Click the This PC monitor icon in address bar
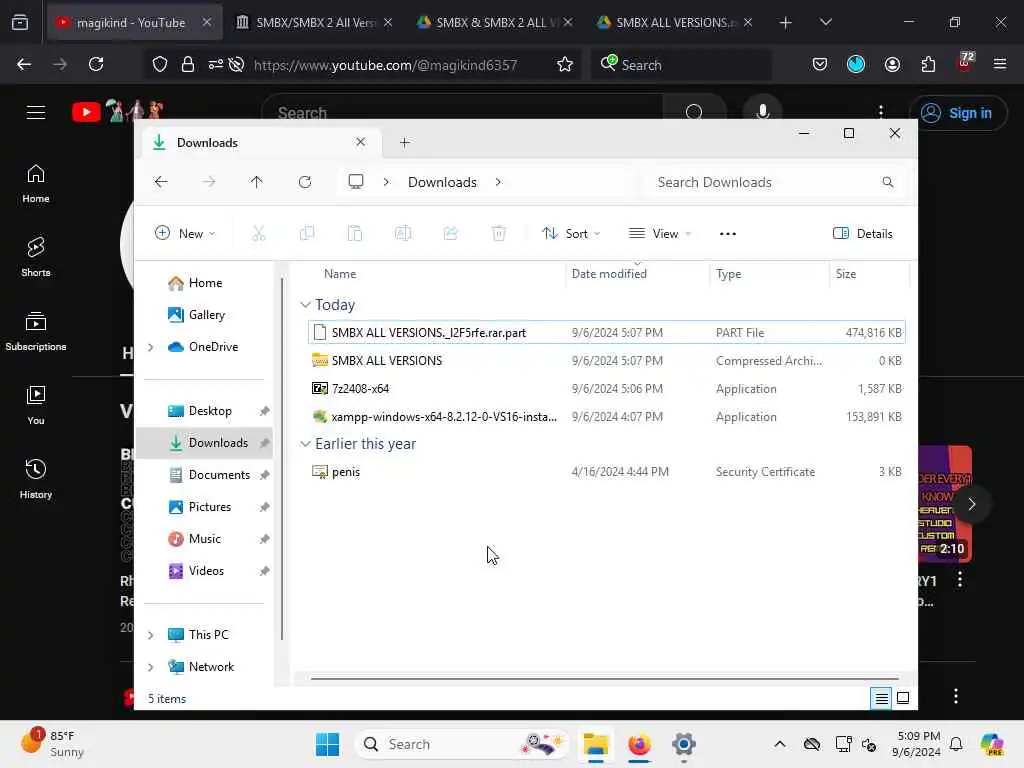Image resolution: width=1024 pixels, height=768 pixels. 356,182
